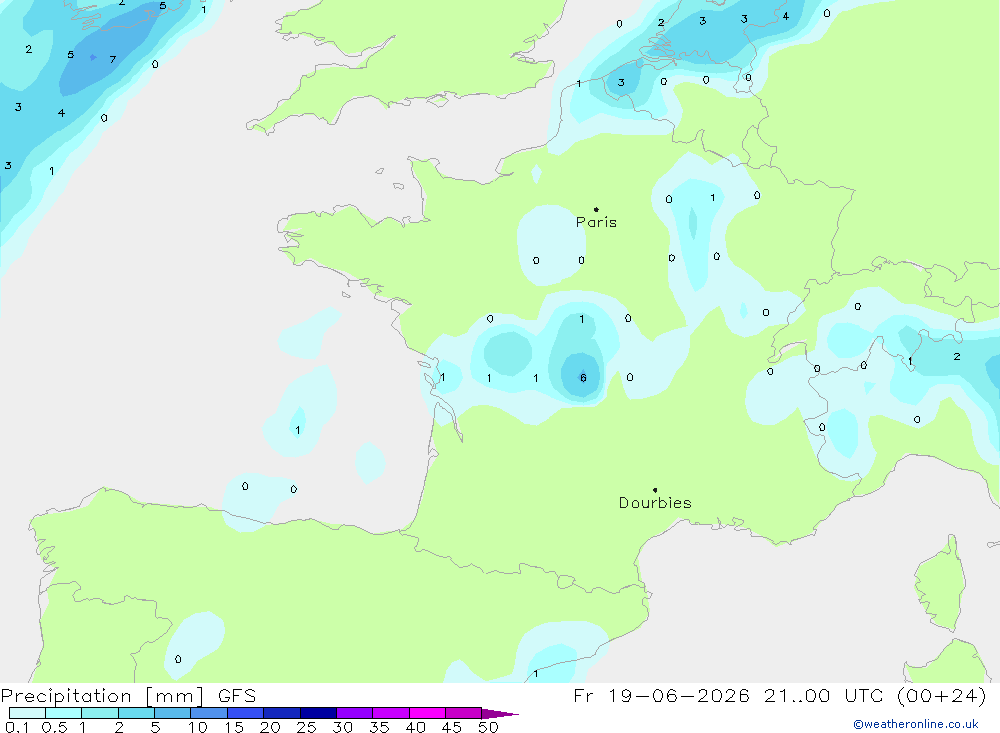The image size is (1000, 733).
Task: Click the '45' legend scale label
Action: pos(452,727)
